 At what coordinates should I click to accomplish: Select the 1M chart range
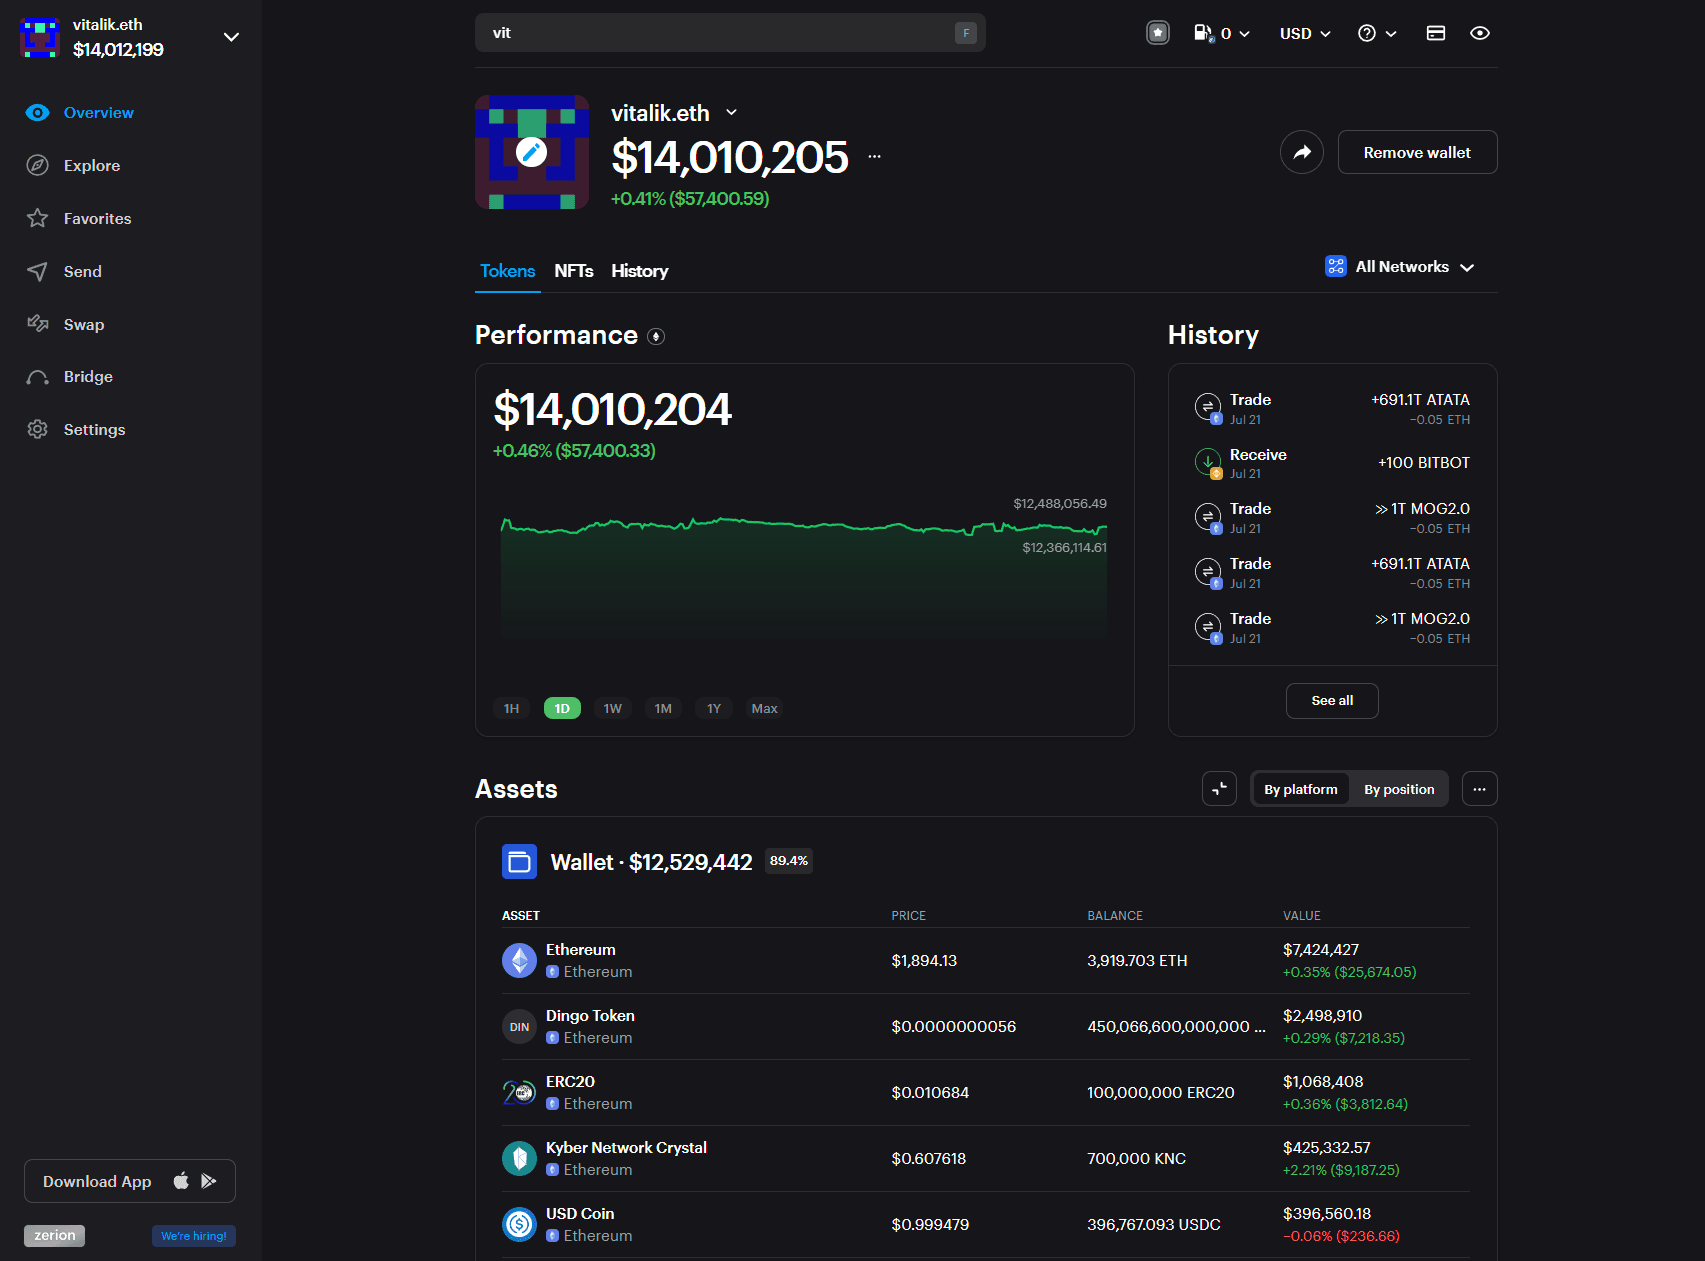click(663, 708)
